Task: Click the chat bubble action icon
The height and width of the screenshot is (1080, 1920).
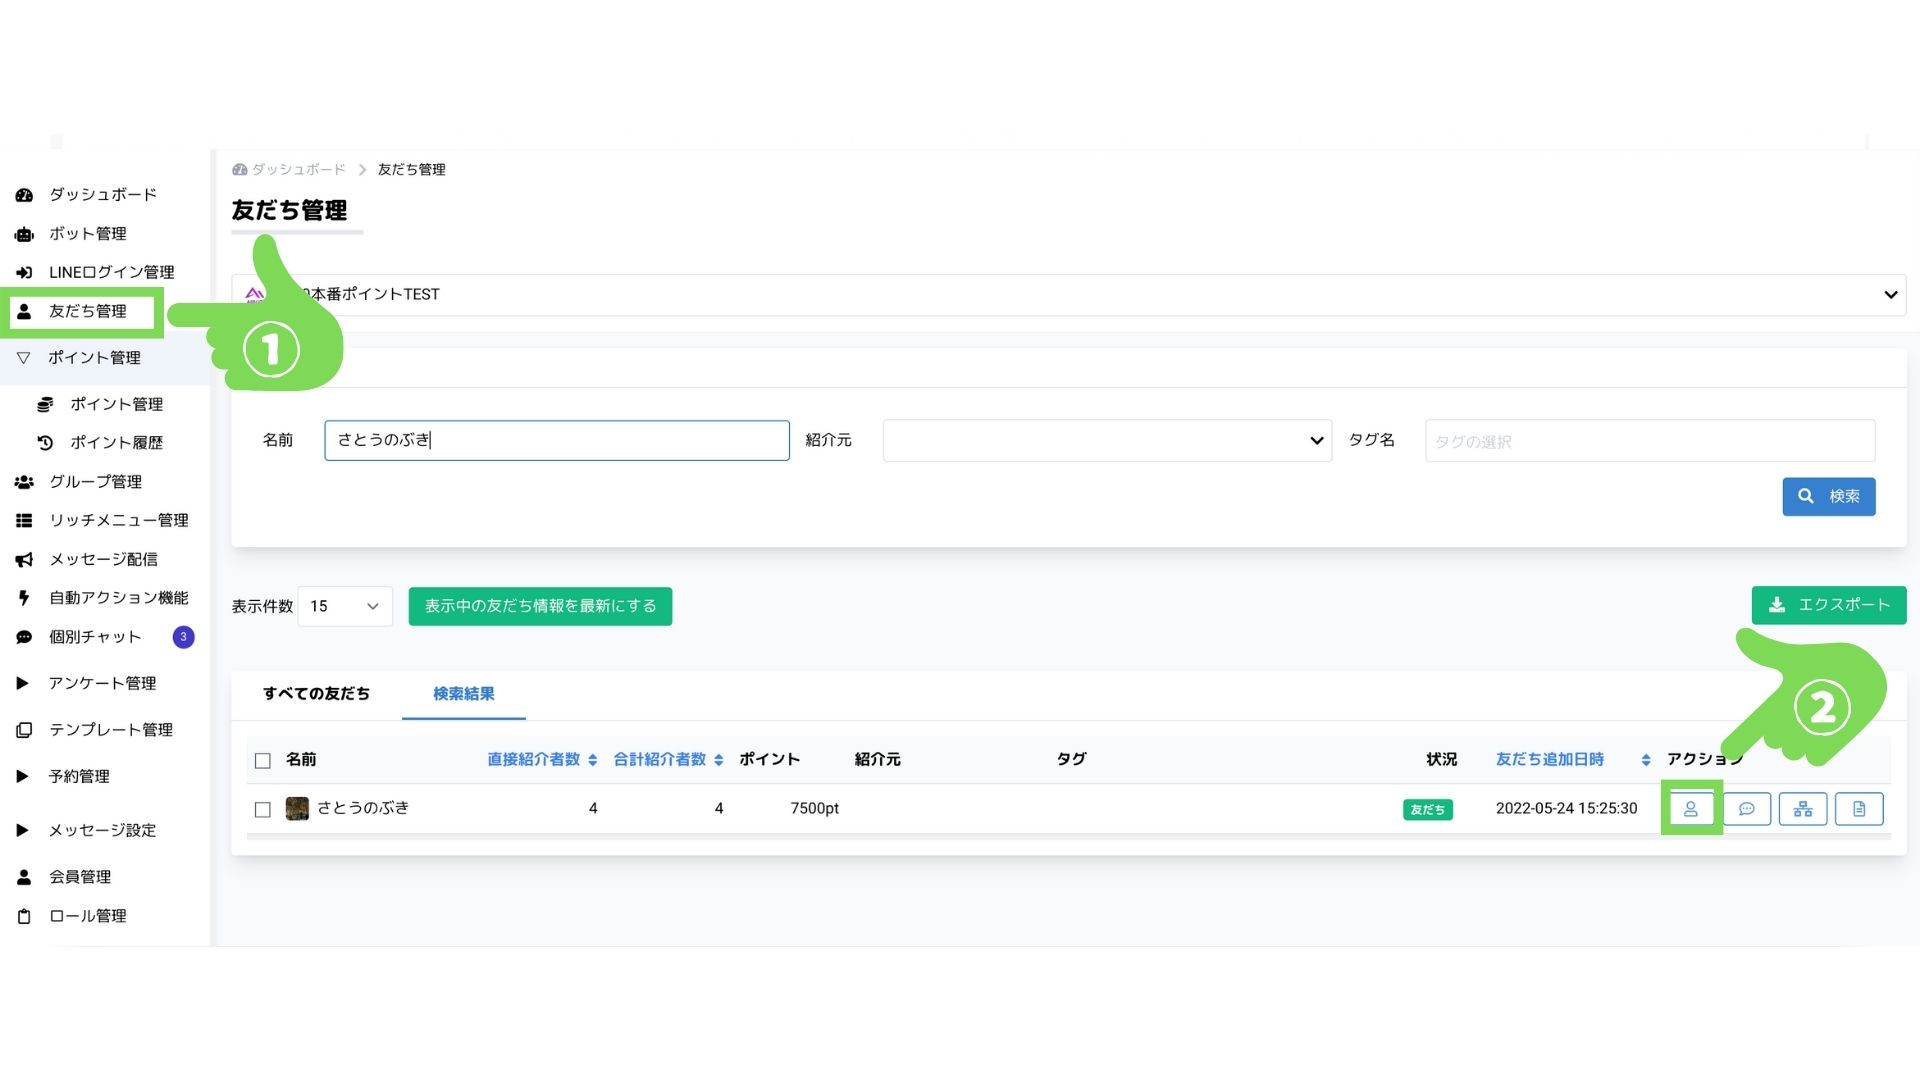Action: click(x=1746, y=809)
